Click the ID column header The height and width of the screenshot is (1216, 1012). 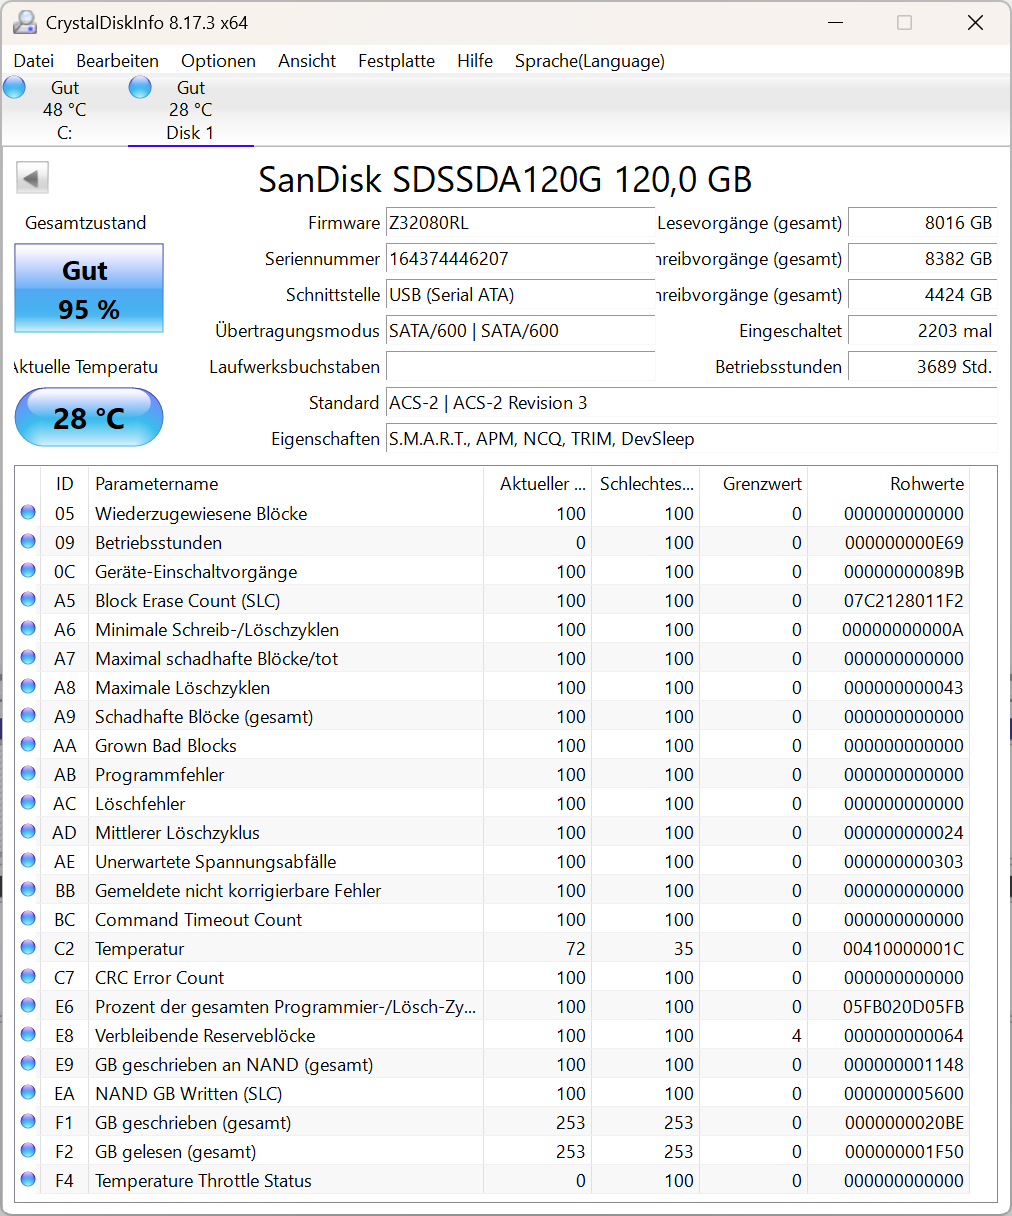(65, 484)
